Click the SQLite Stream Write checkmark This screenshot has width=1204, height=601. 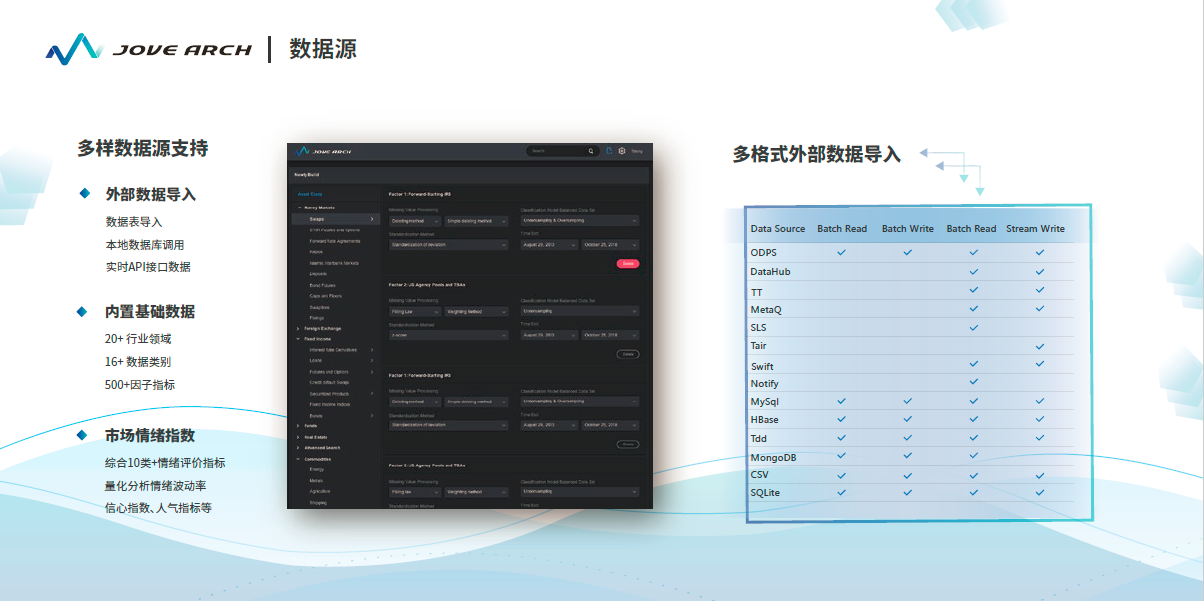pos(1039,492)
